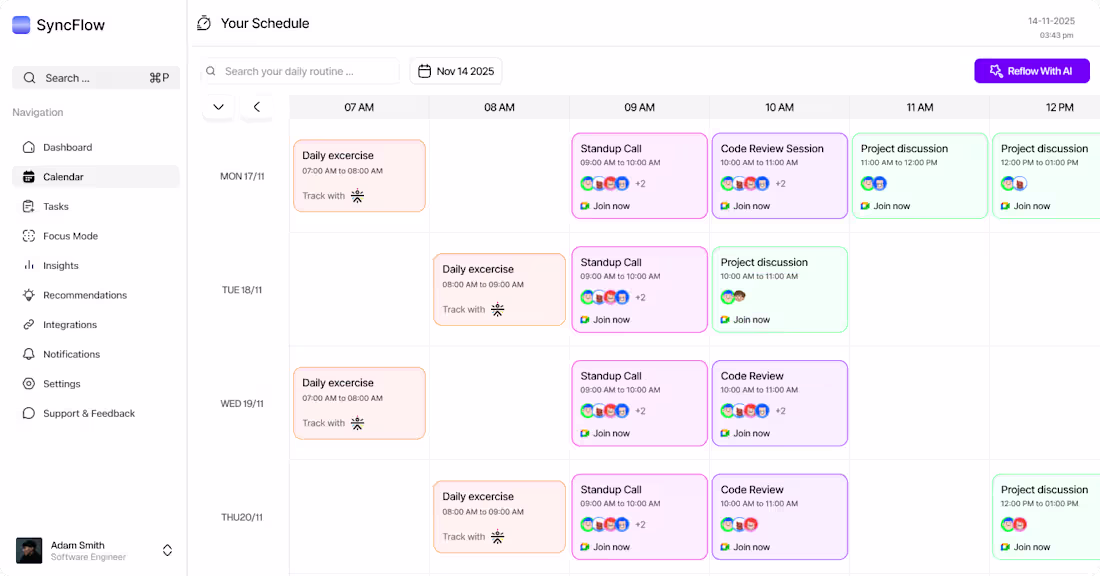Switch to Focus Mode
The height and width of the screenshot is (576, 1100).
coord(95,236)
